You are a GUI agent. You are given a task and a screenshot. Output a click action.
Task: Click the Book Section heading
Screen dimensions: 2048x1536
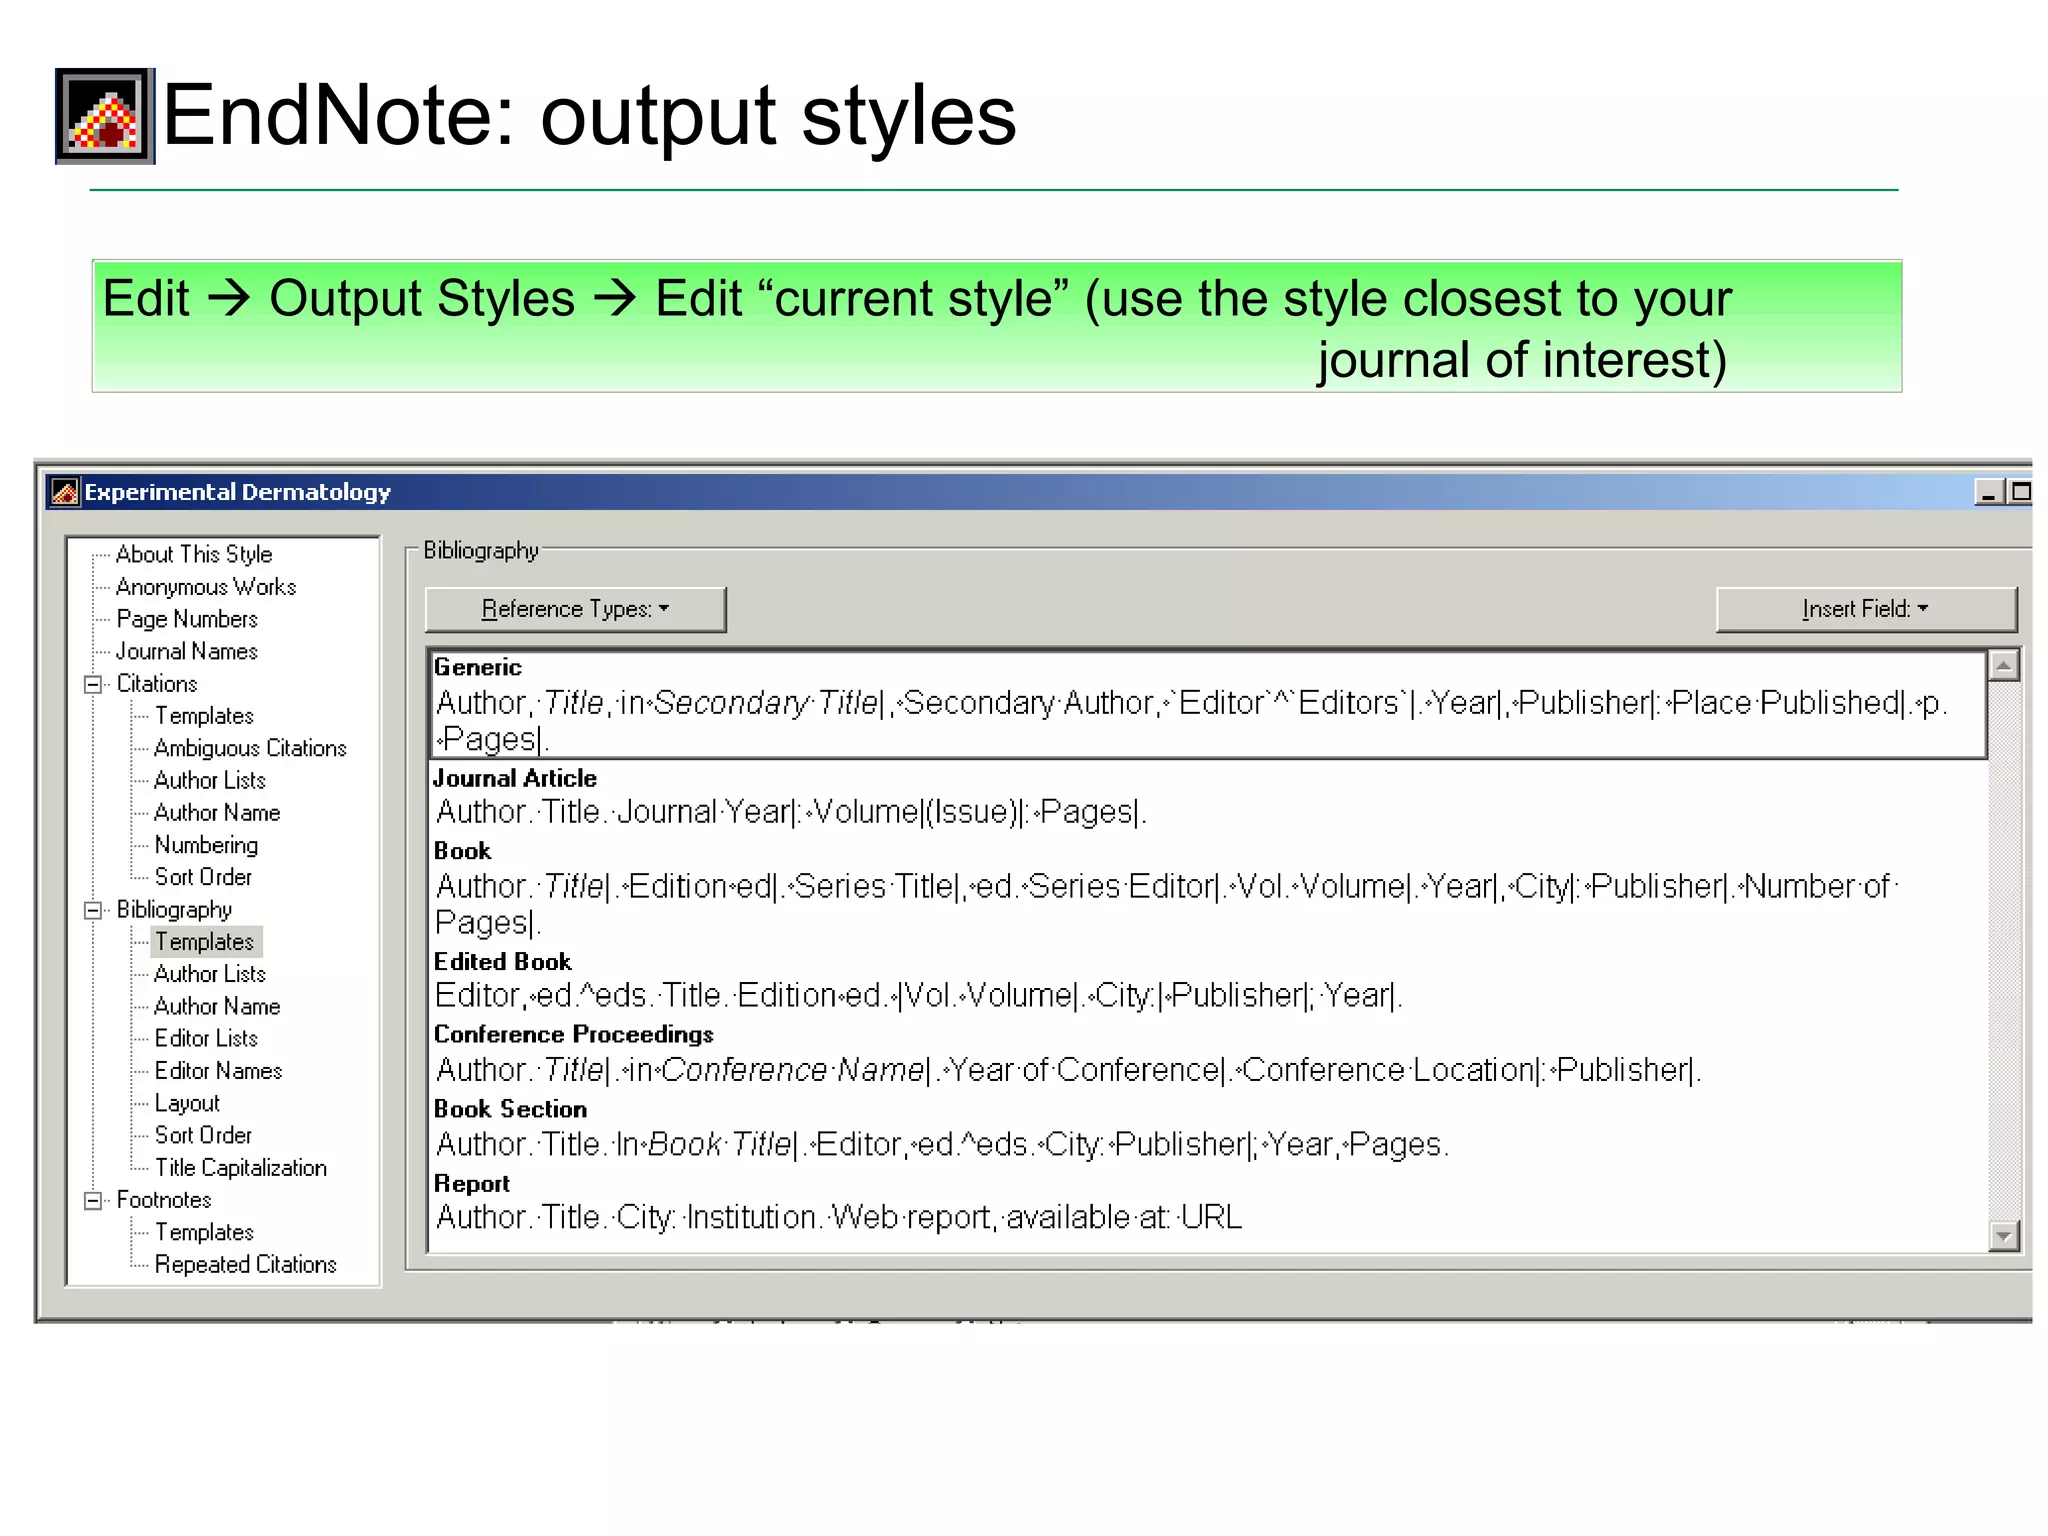point(510,1109)
